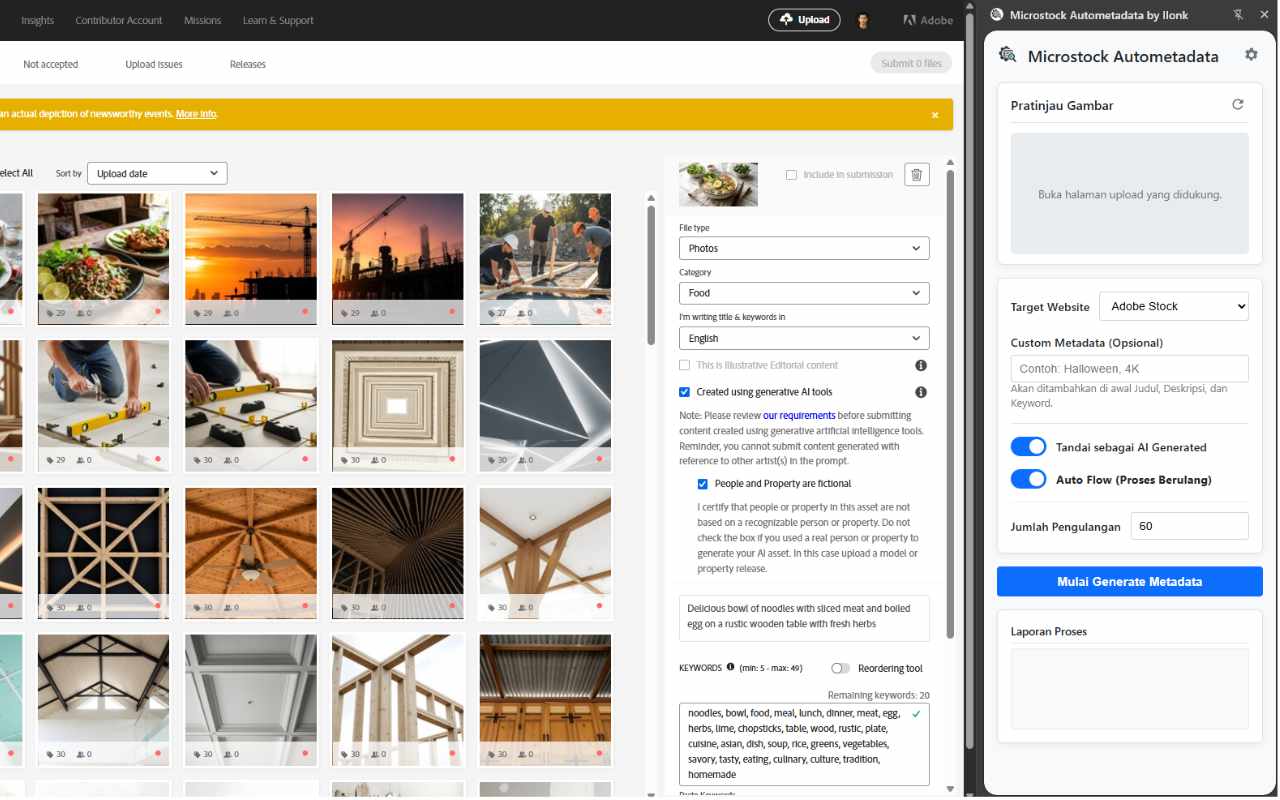Select the noodle salad bowl thumbnail
This screenshot has height=800, width=1280.
click(x=103, y=258)
